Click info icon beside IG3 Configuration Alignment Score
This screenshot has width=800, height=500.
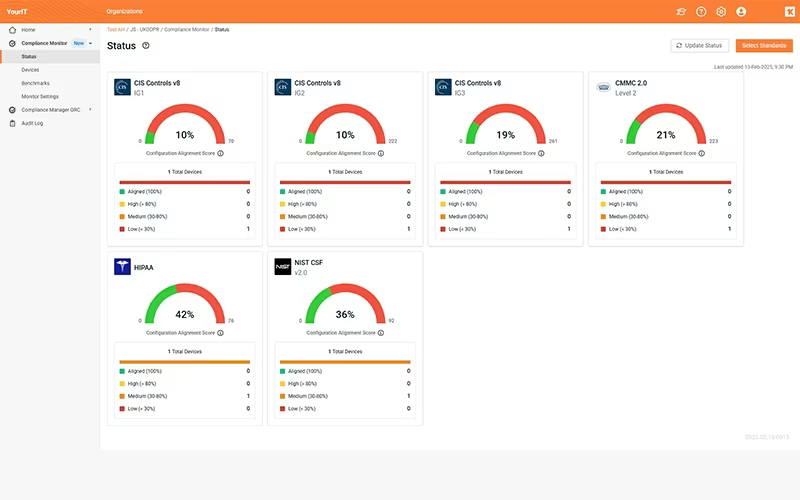(541, 153)
